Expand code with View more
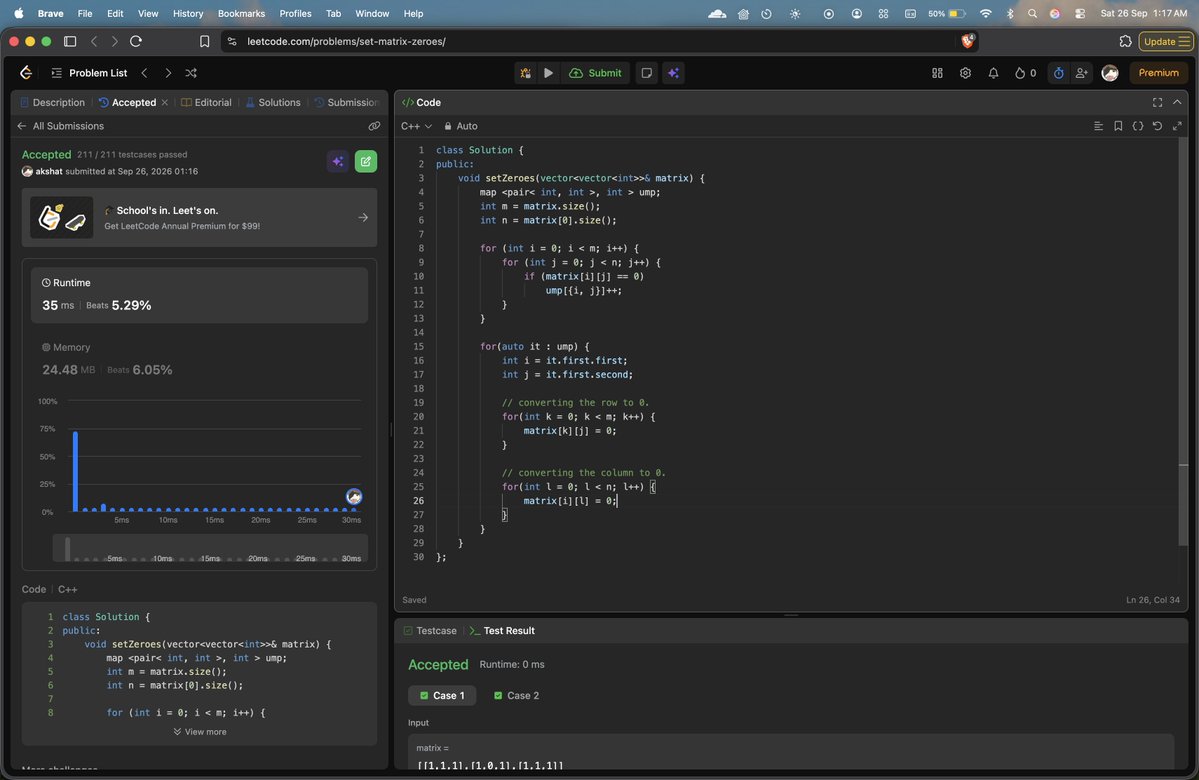1199x780 pixels. click(200, 732)
